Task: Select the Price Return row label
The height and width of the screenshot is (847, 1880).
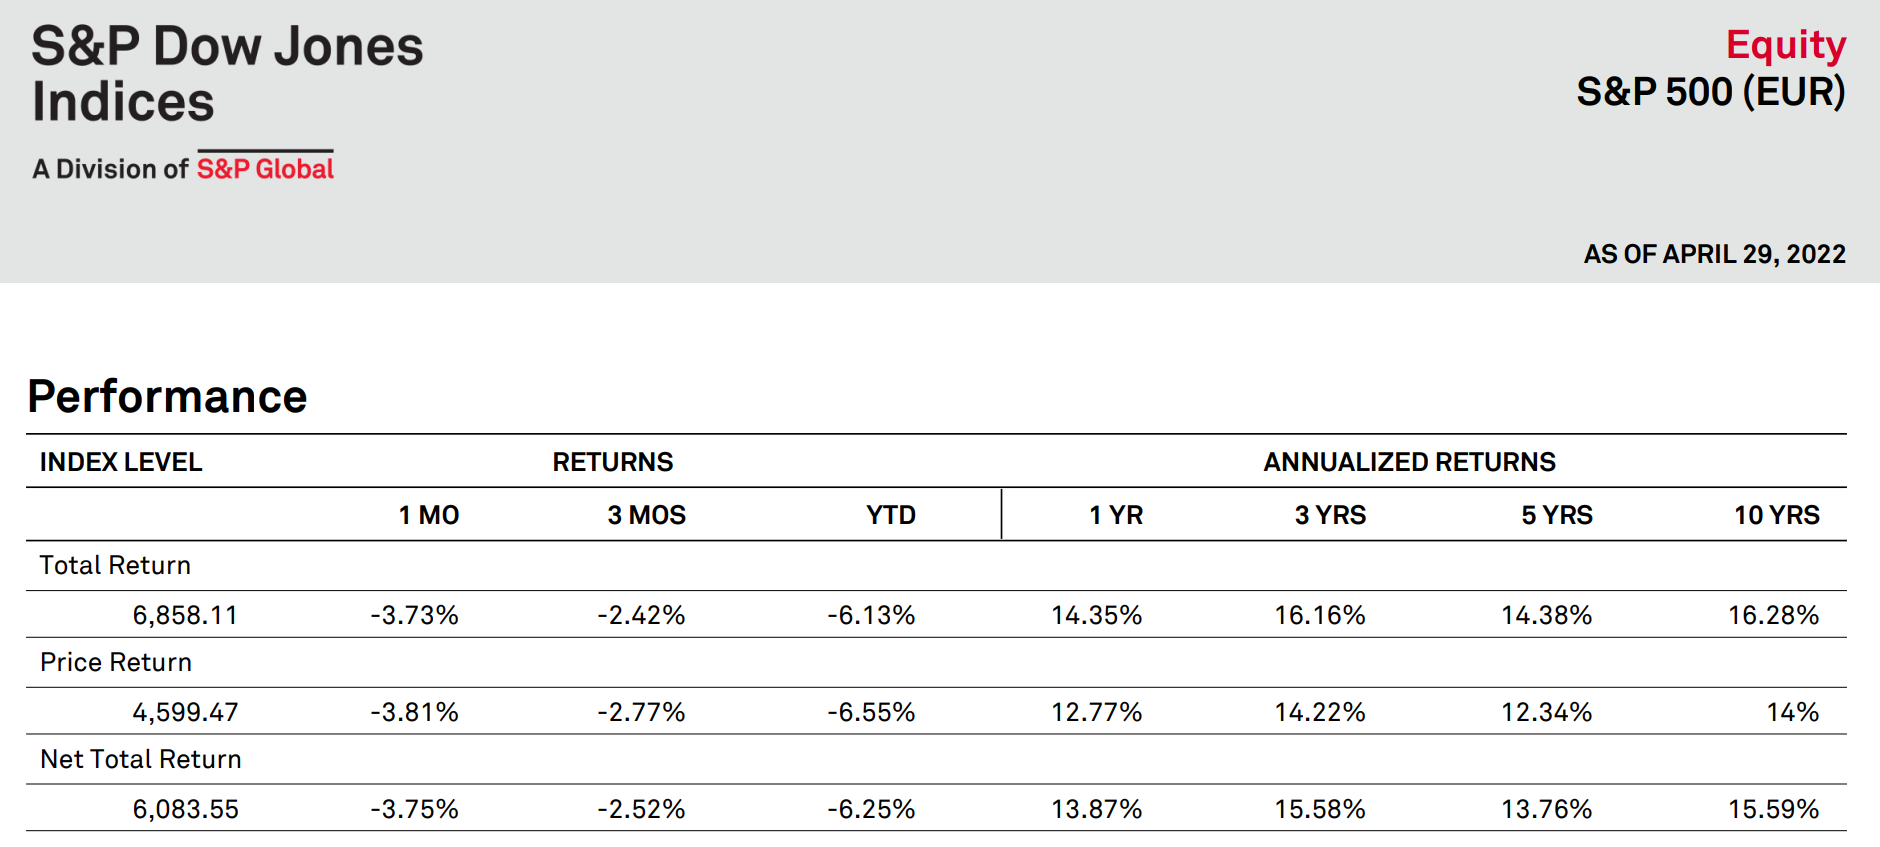Action: pos(116,662)
